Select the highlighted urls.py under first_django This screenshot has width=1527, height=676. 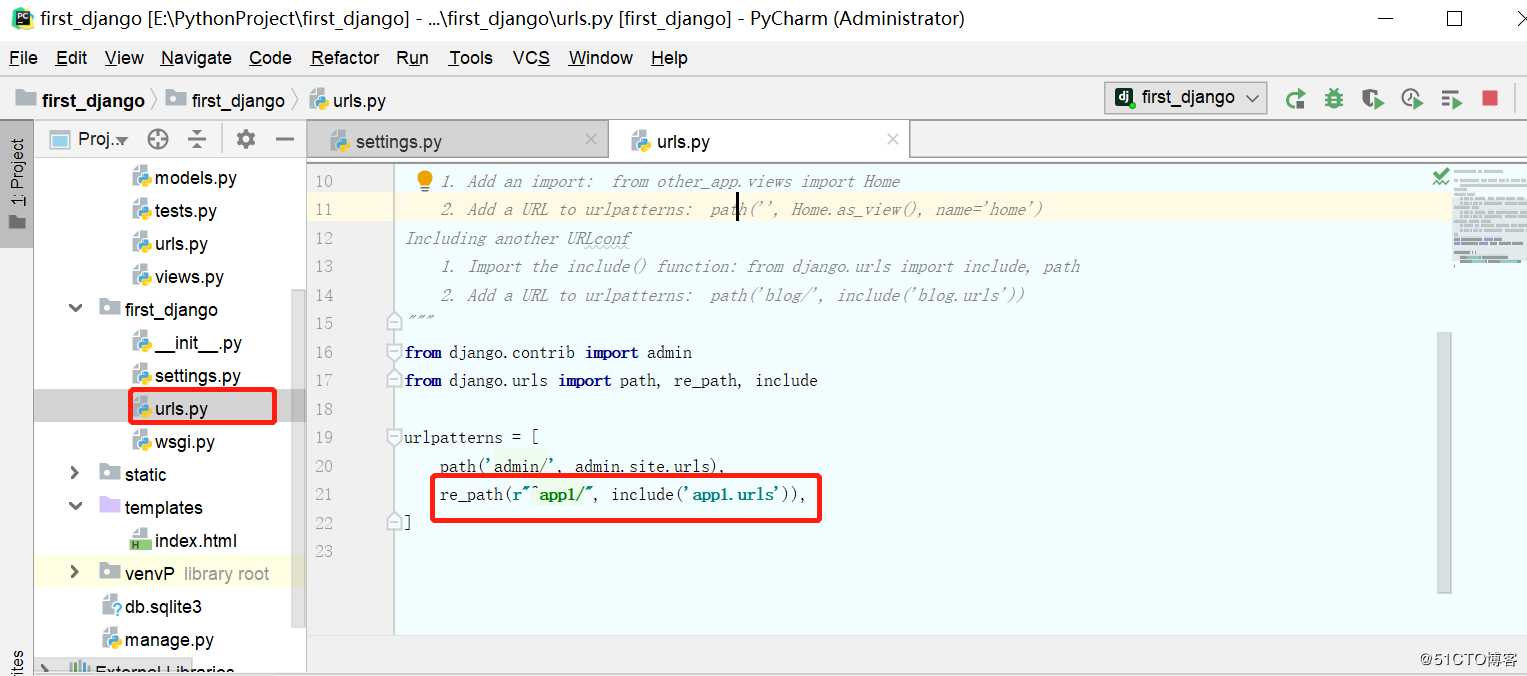(x=170, y=409)
